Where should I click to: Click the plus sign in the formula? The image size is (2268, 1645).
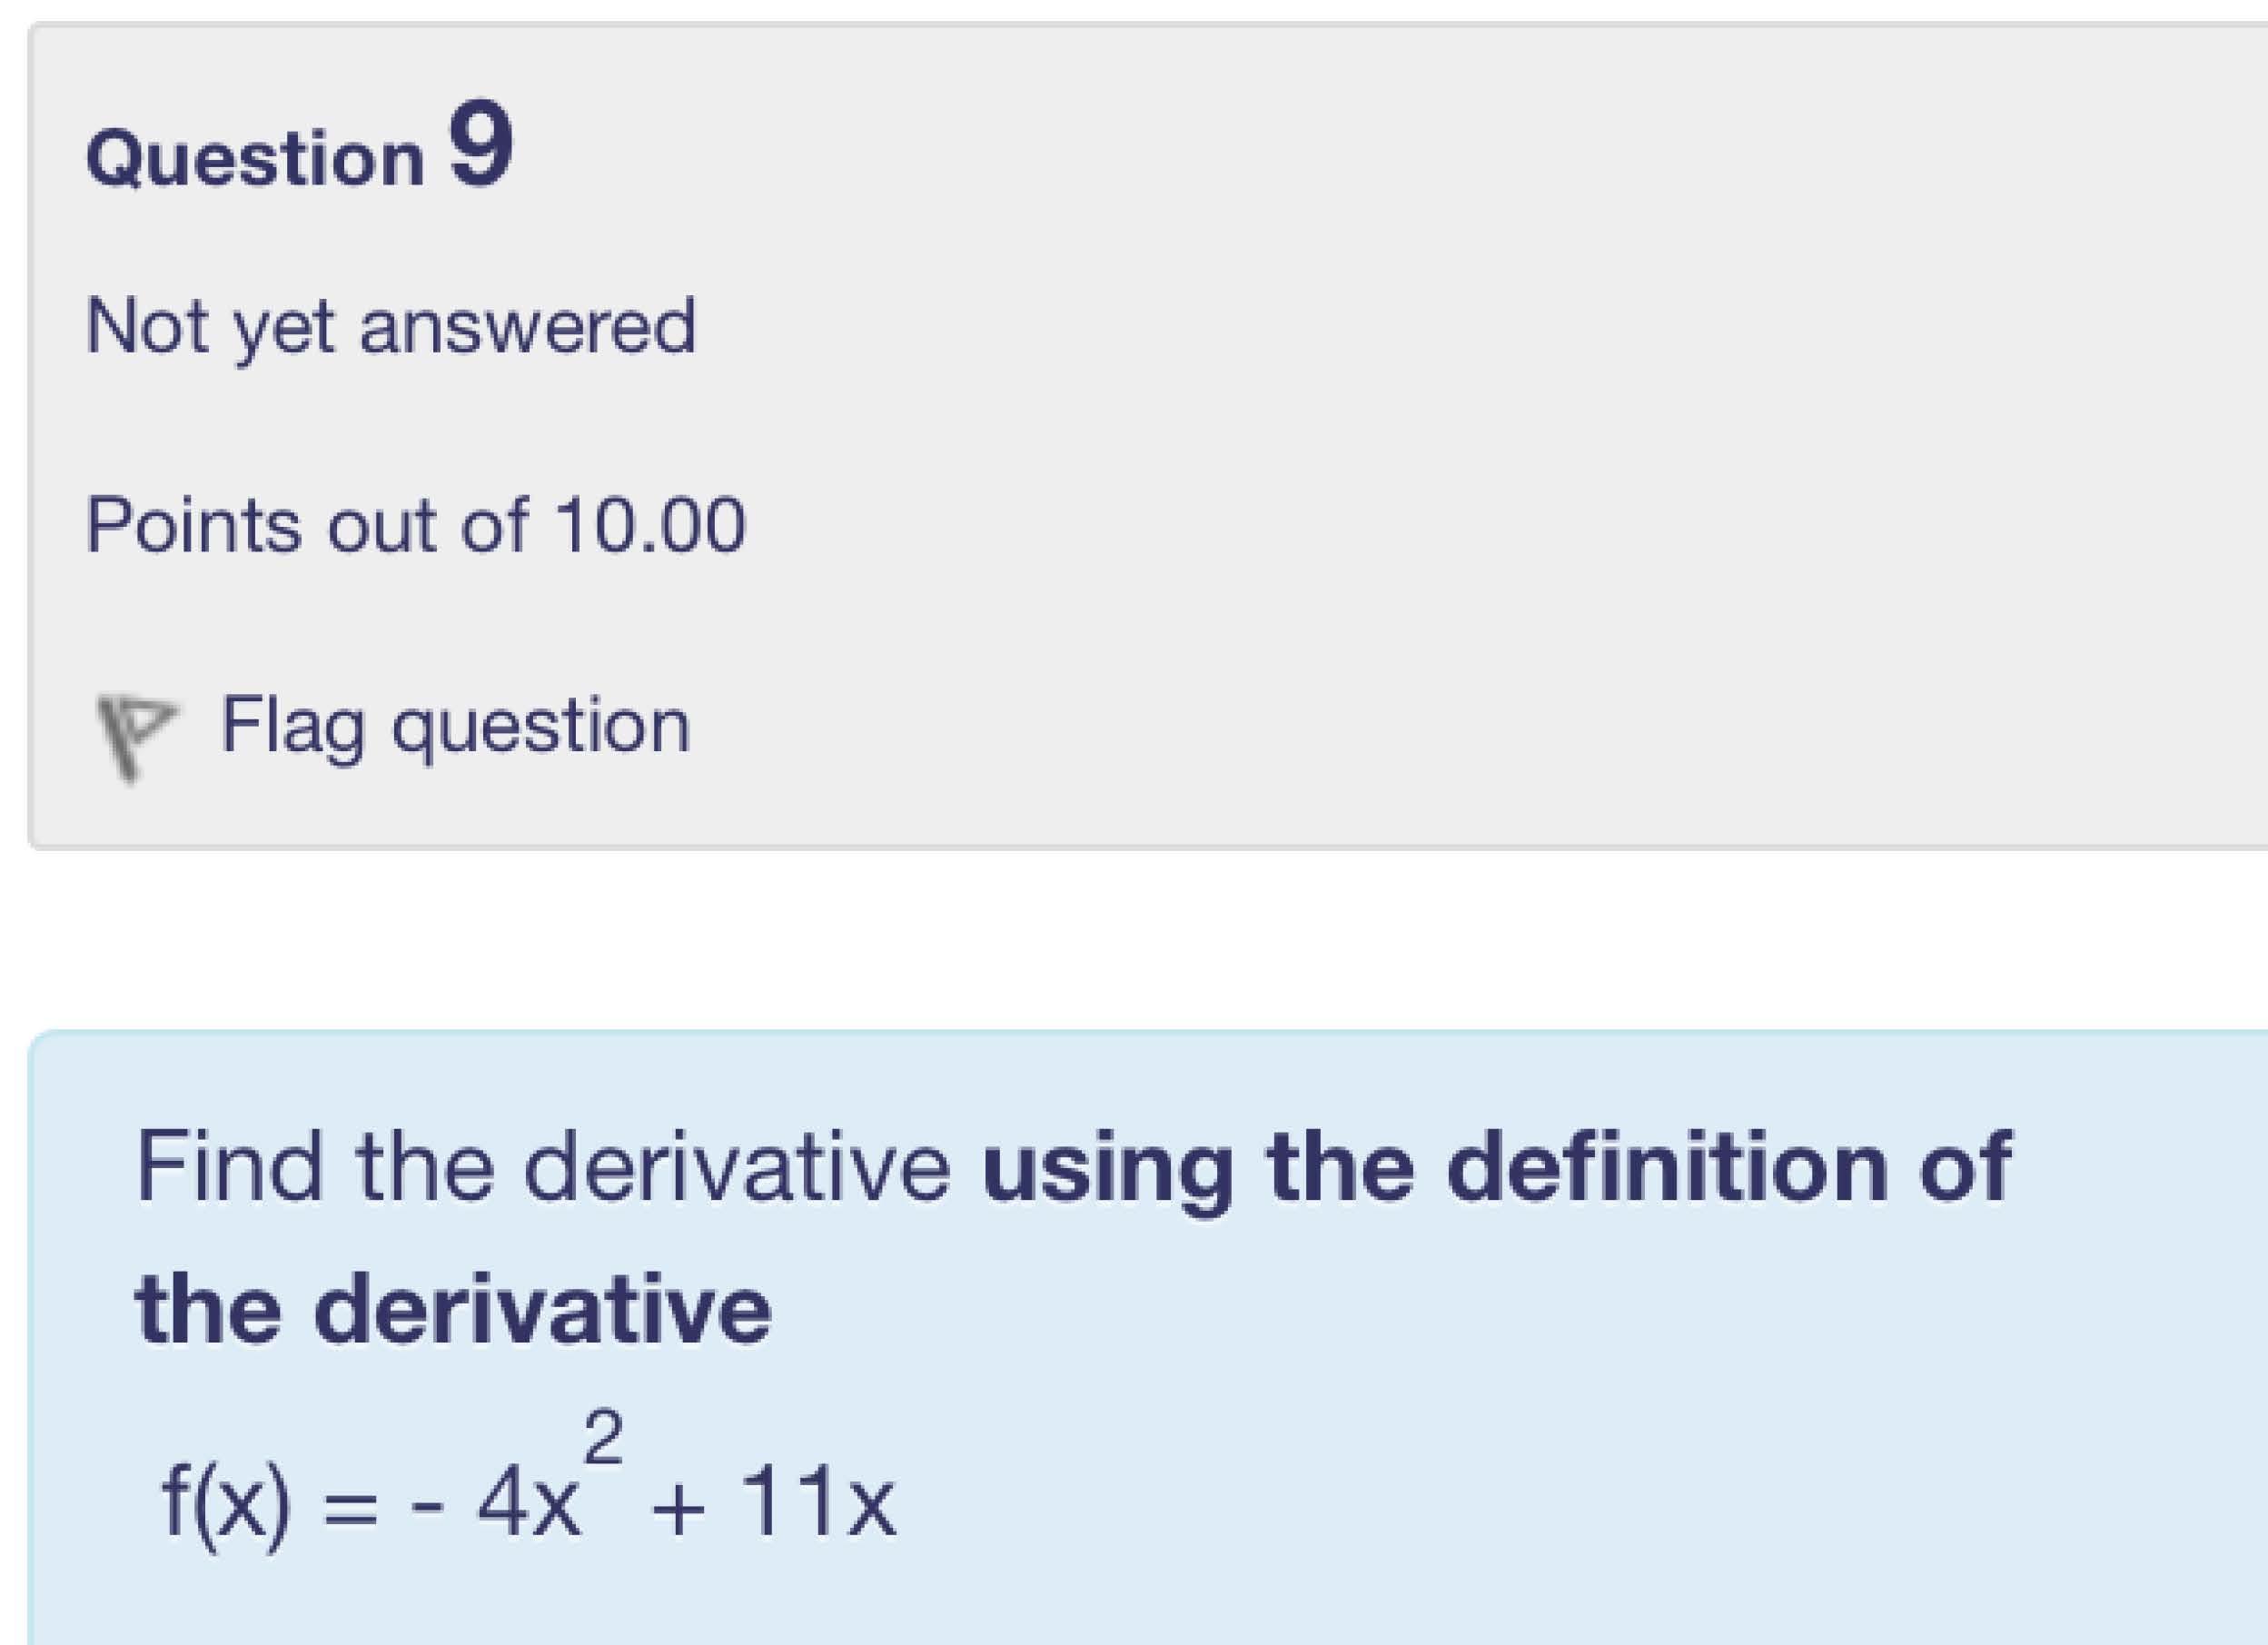[679, 1506]
